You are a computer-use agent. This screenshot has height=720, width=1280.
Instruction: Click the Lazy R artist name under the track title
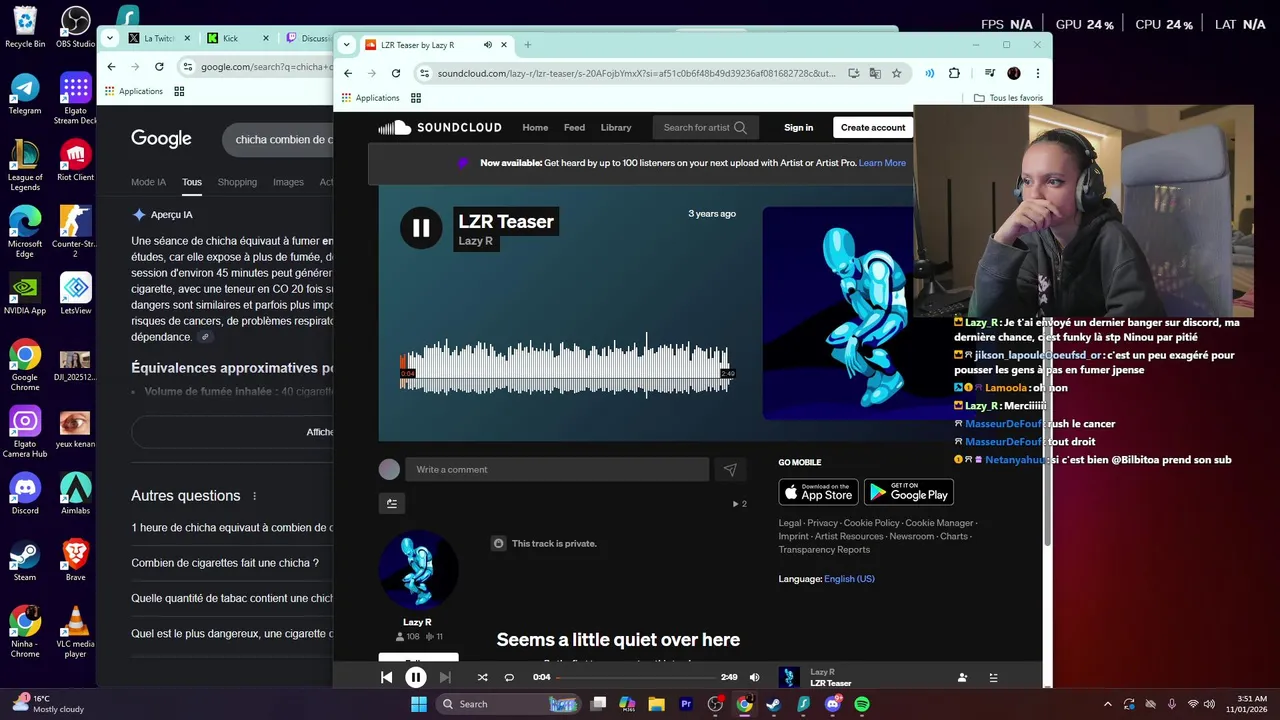[475, 241]
